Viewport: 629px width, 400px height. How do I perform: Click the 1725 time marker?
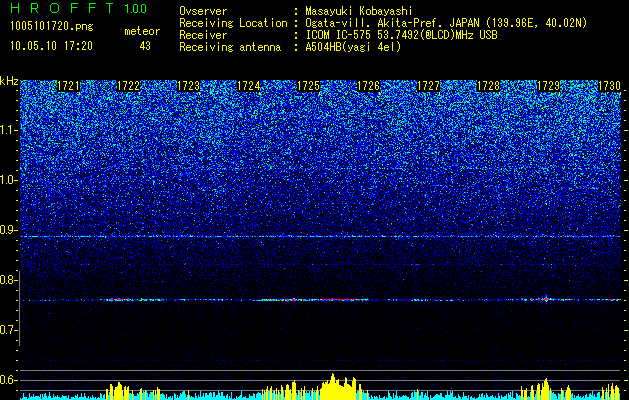coord(308,86)
